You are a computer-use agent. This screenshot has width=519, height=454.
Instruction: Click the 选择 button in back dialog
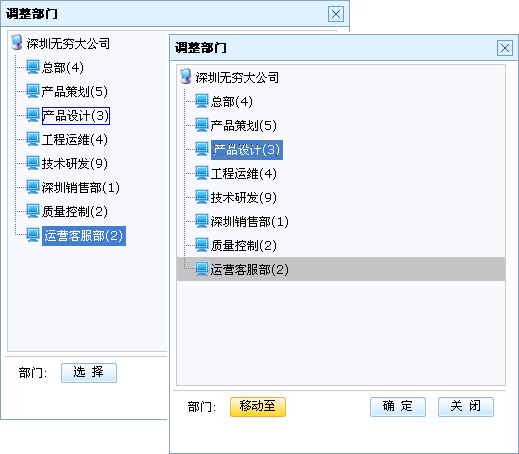pos(89,373)
